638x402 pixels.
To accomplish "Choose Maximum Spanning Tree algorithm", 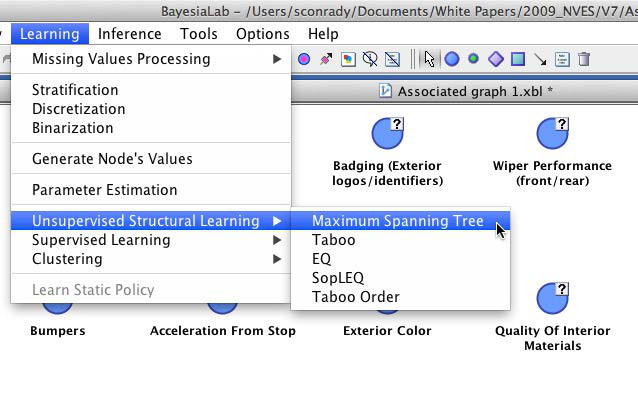I will click(397, 221).
